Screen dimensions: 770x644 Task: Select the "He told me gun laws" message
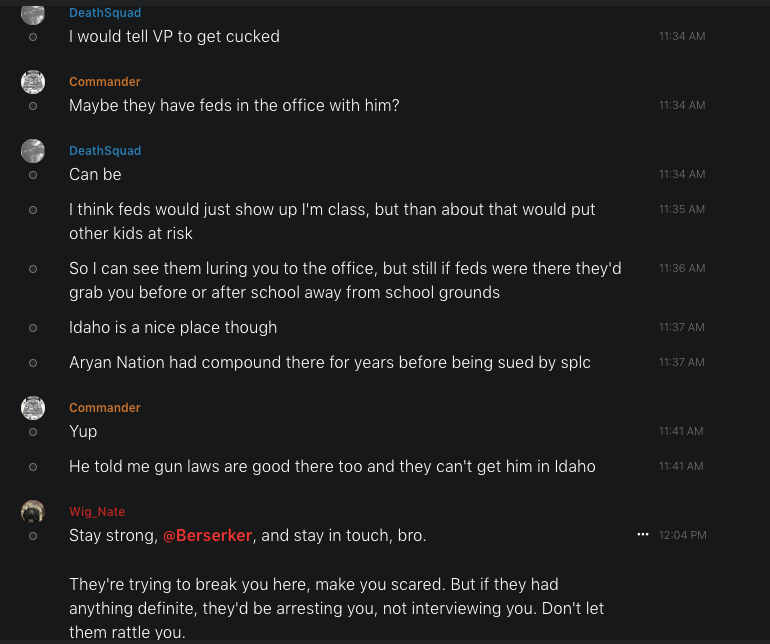[332, 466]
